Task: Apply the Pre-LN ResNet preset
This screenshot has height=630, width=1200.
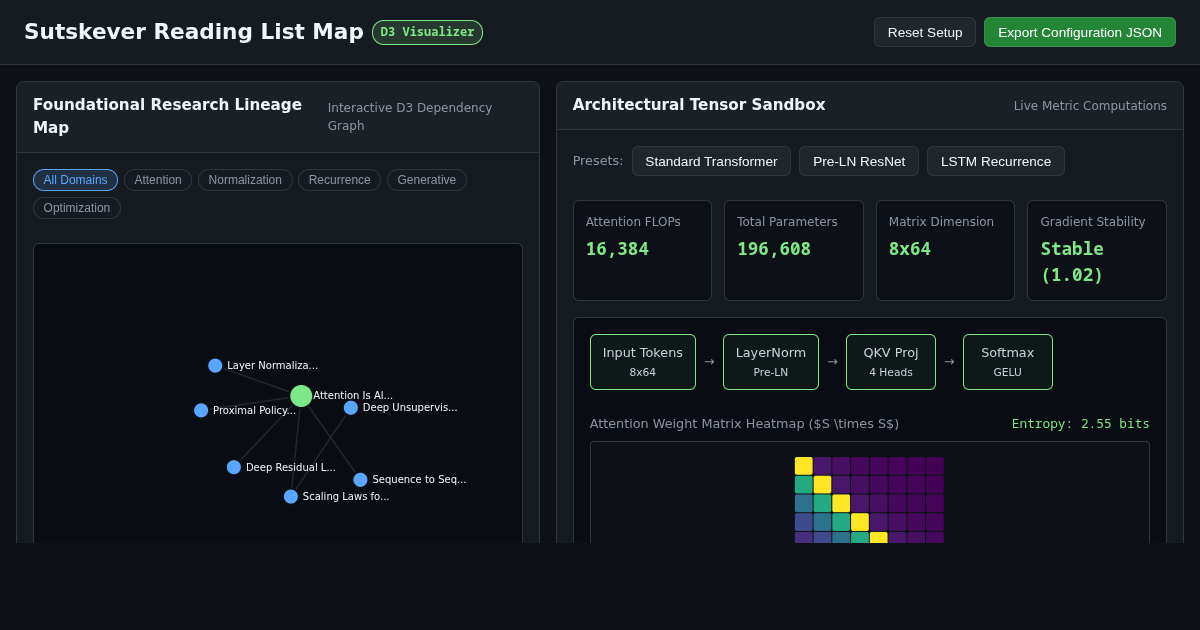Action: tap(859, 161)
